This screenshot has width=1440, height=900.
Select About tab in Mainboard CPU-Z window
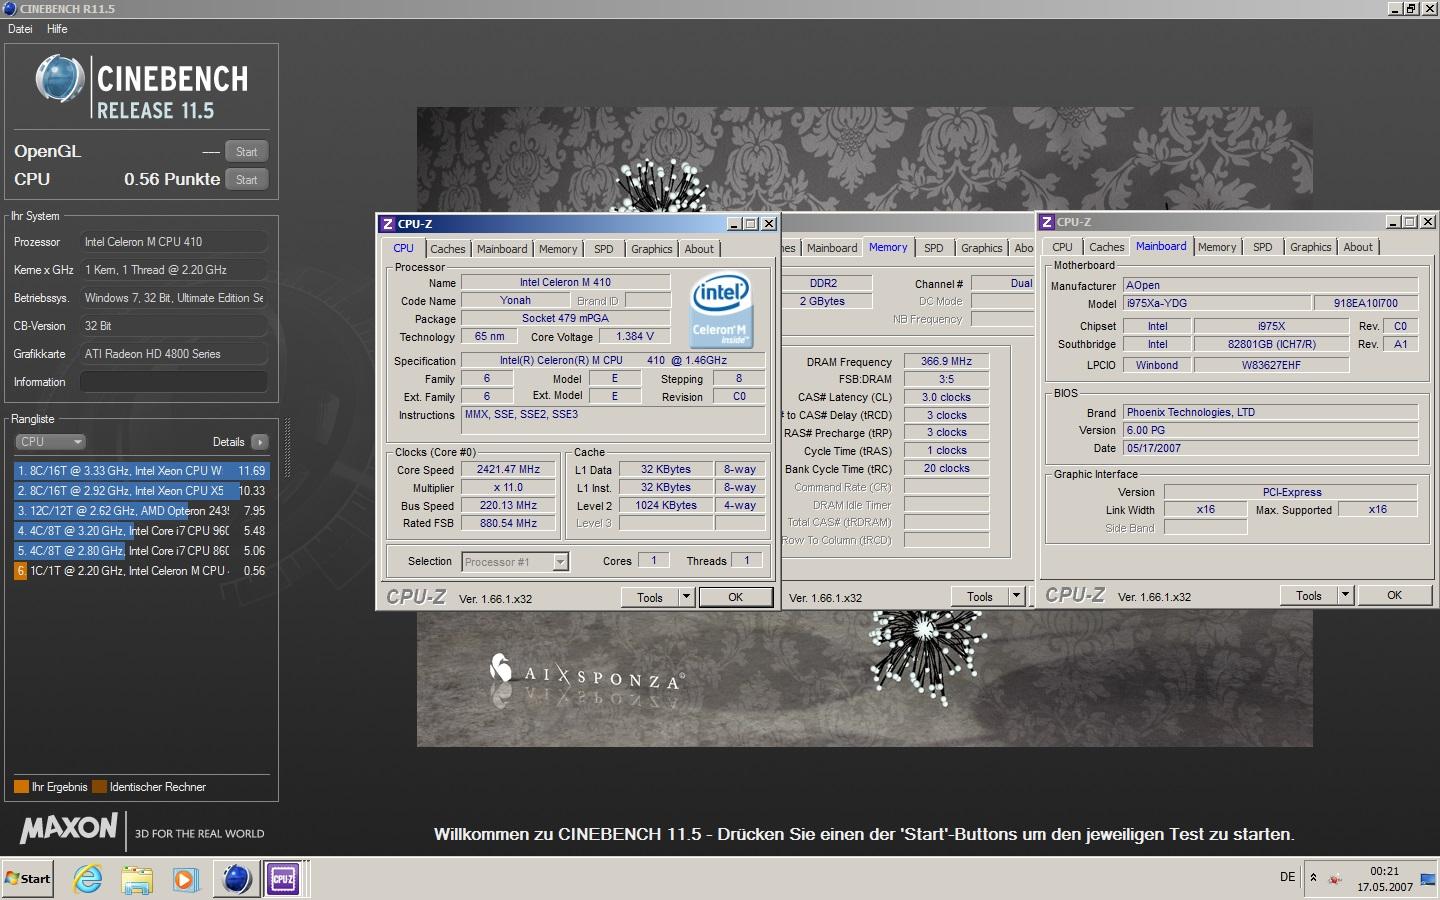point(1358,247)
